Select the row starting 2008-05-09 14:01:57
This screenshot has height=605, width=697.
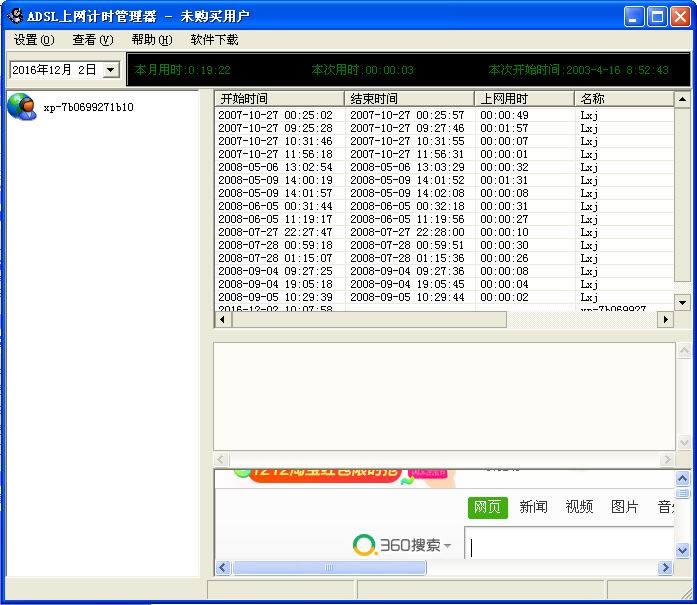(x=444, y=193)
